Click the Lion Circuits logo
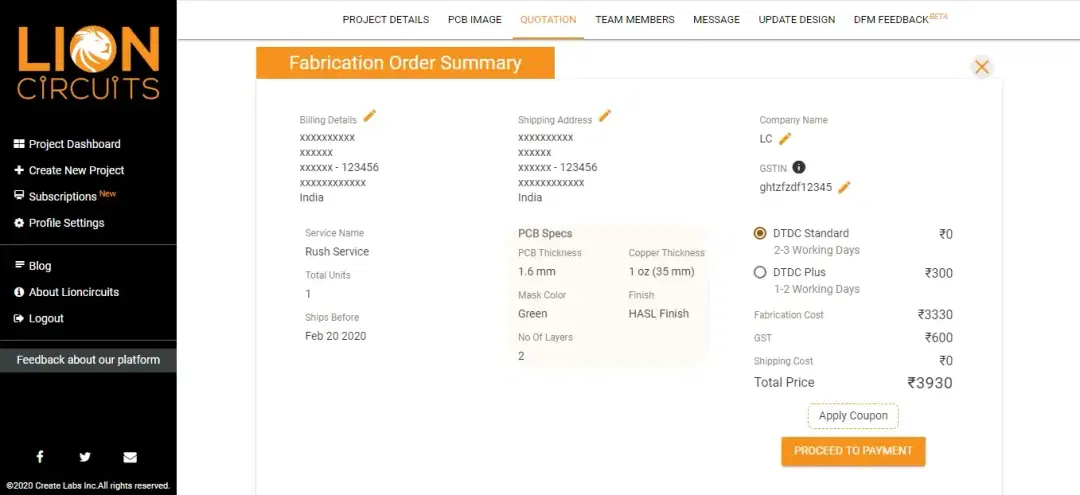Image resolution: width=1080 pixels, height=495 pixels. click(x=88, y=63)
